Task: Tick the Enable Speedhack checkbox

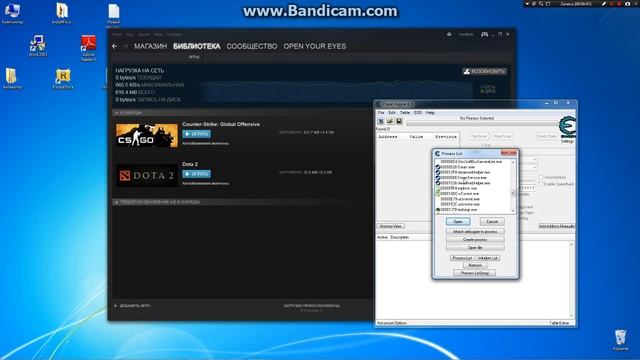Action: (x=540, y=184)
